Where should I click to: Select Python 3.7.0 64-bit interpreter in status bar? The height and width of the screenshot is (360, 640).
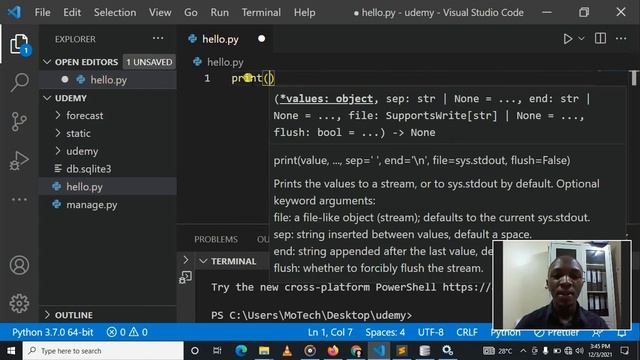53,332
